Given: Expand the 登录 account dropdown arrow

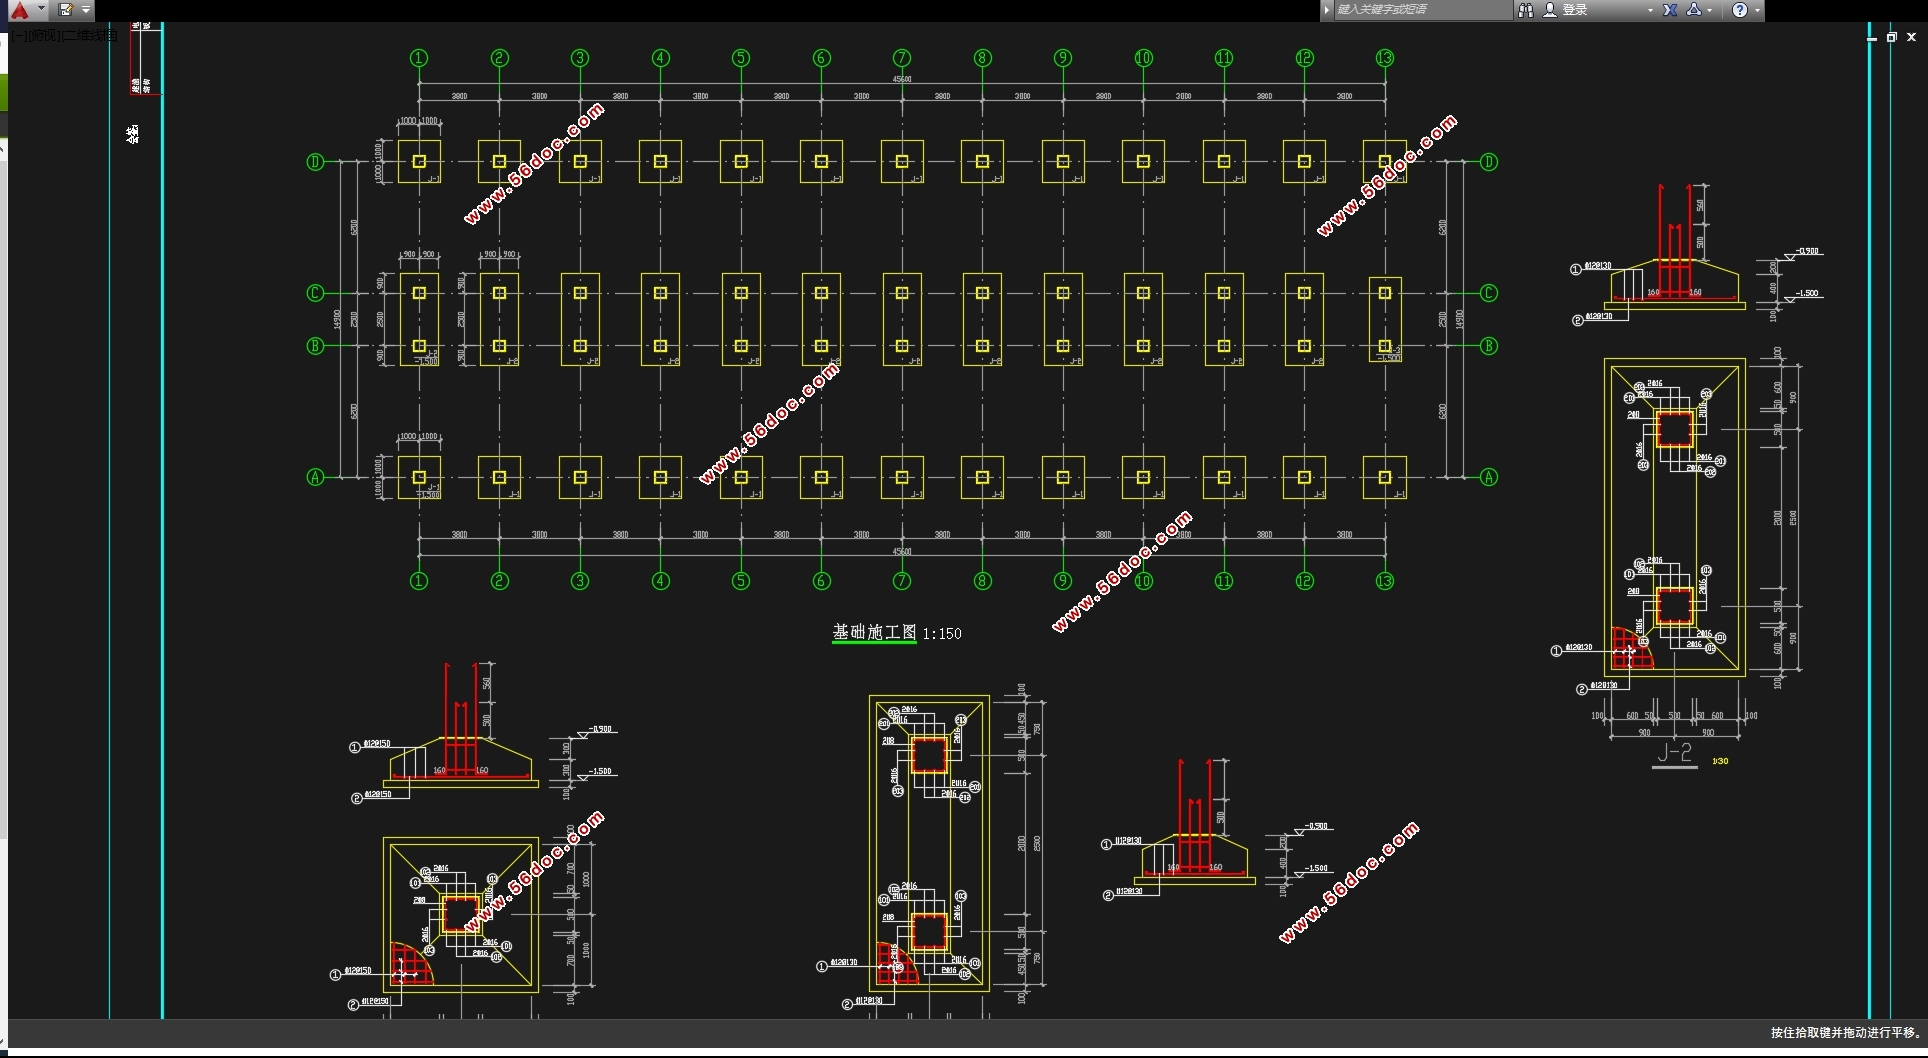Looking at the screenshot, I should (1650, 10).
